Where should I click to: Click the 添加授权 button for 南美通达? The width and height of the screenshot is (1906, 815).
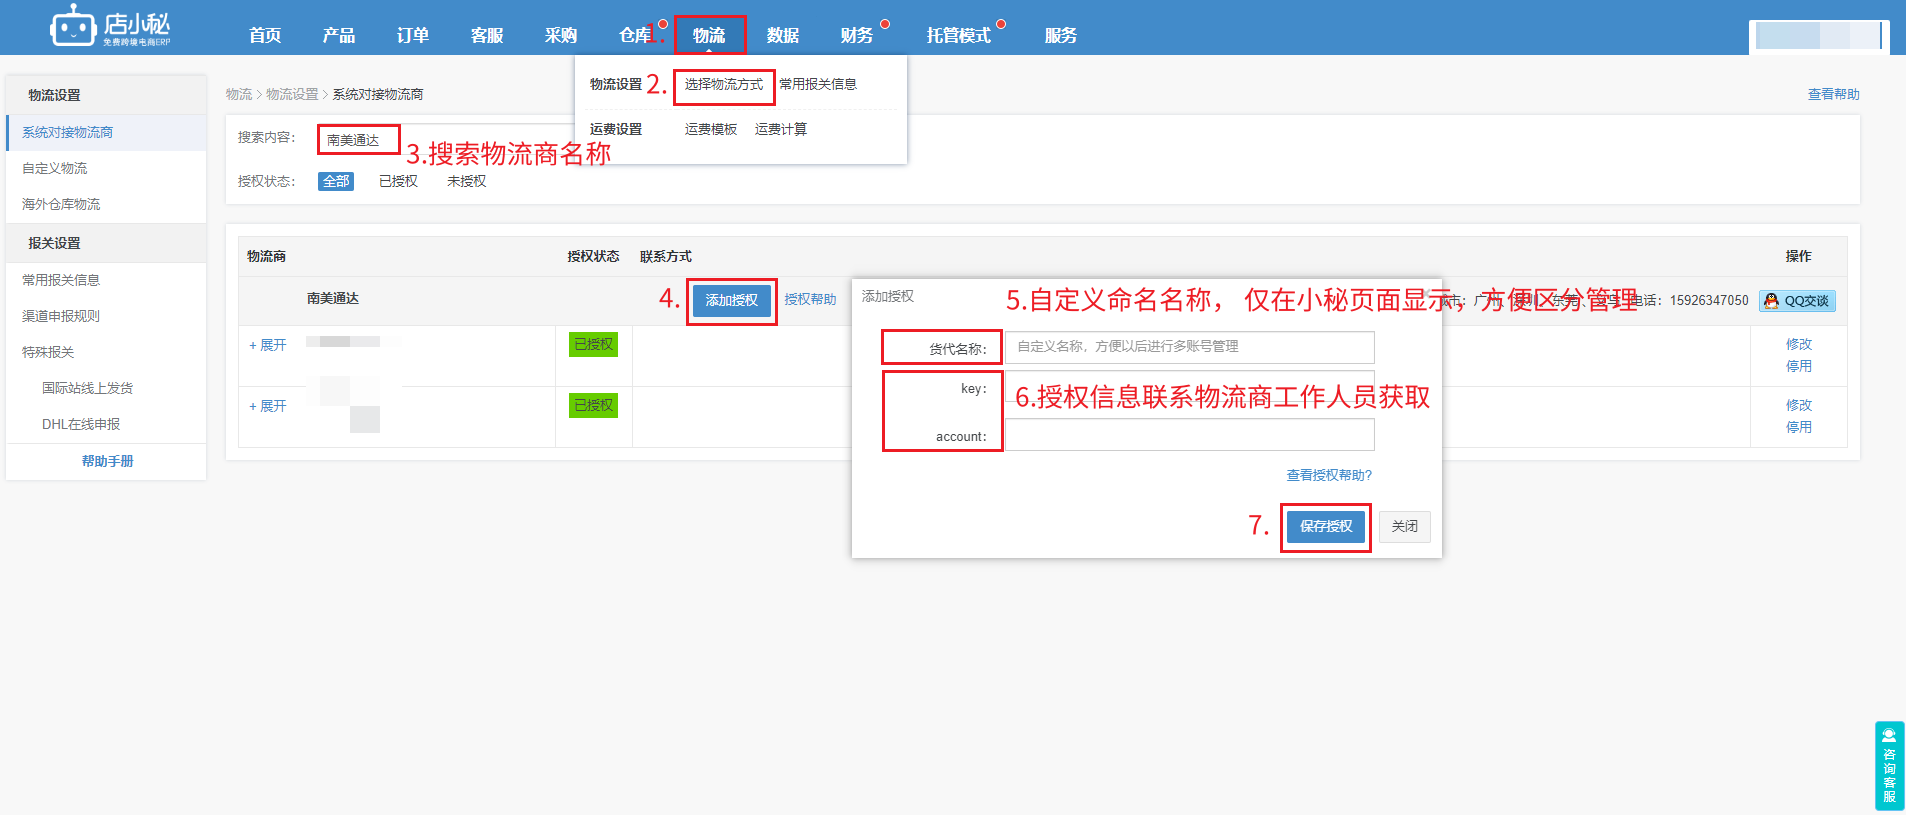[732, 301]
